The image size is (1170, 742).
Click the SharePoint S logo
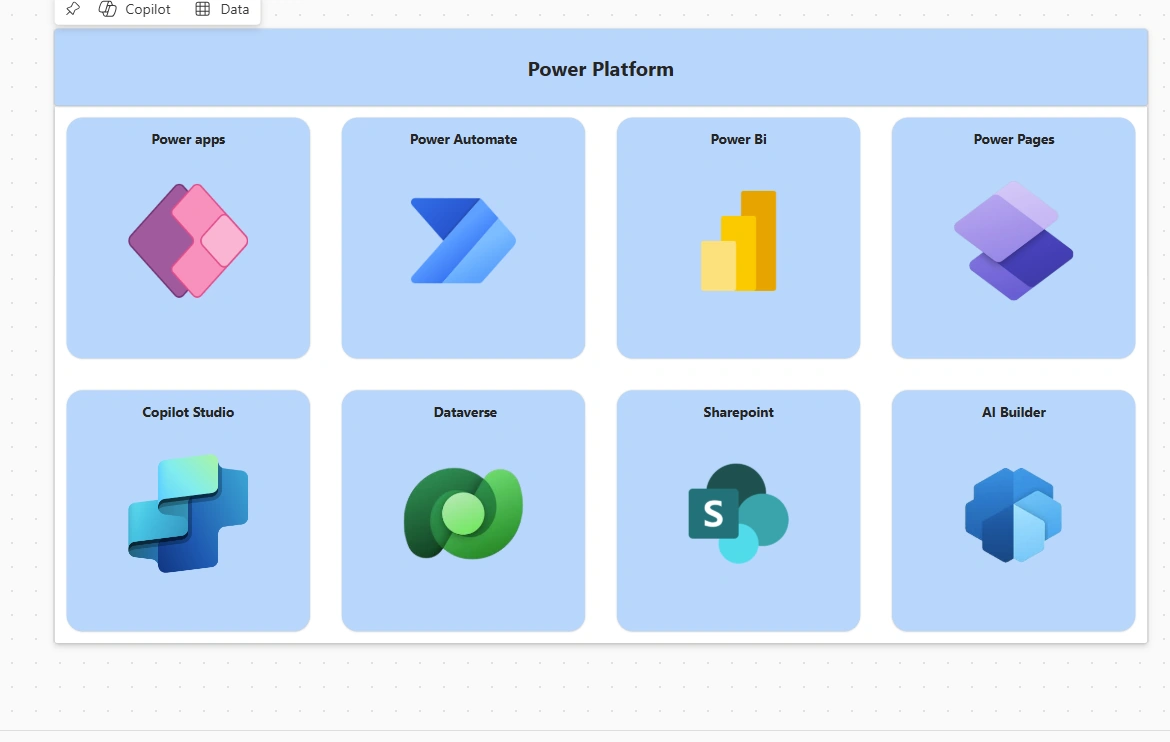pyautogui.click(x=739, y=514)
